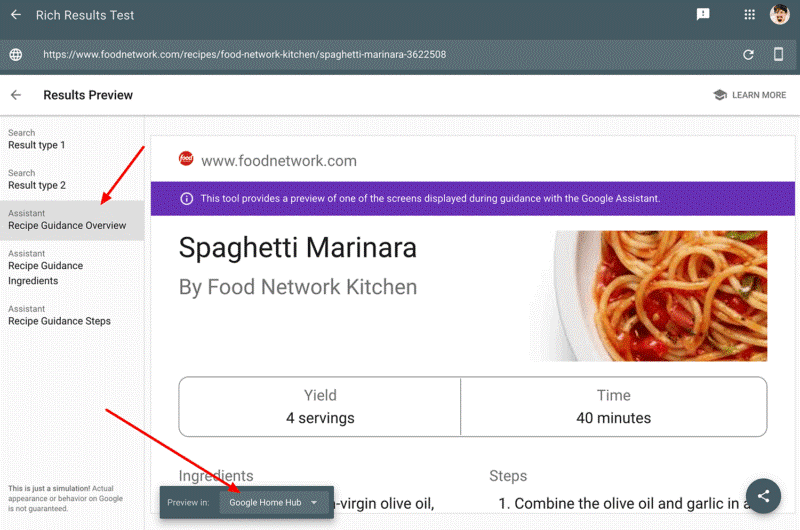Click the back arrow beside Rich Results Test
800x530 pixels.
coord(16,15)
